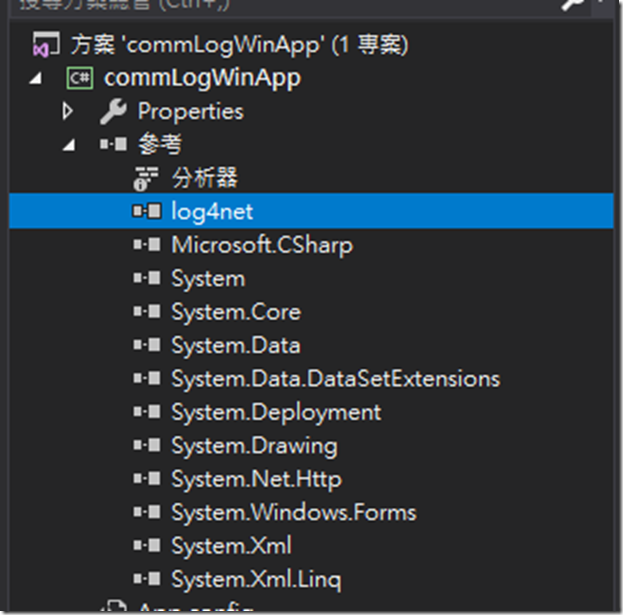Select the System.Xml.Linq reference
Viewport: 623px width, 615px height.
tap(256, 580)
